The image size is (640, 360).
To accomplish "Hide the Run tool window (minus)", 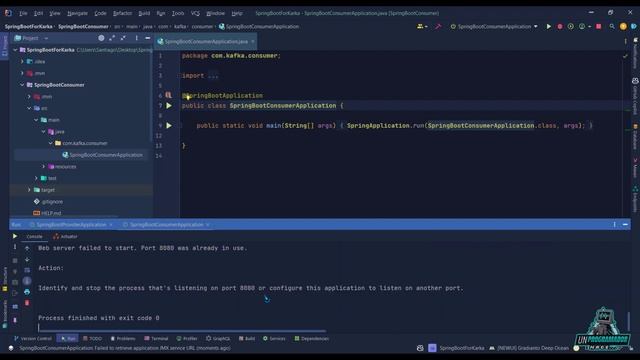I will click(x=625, y=224).
